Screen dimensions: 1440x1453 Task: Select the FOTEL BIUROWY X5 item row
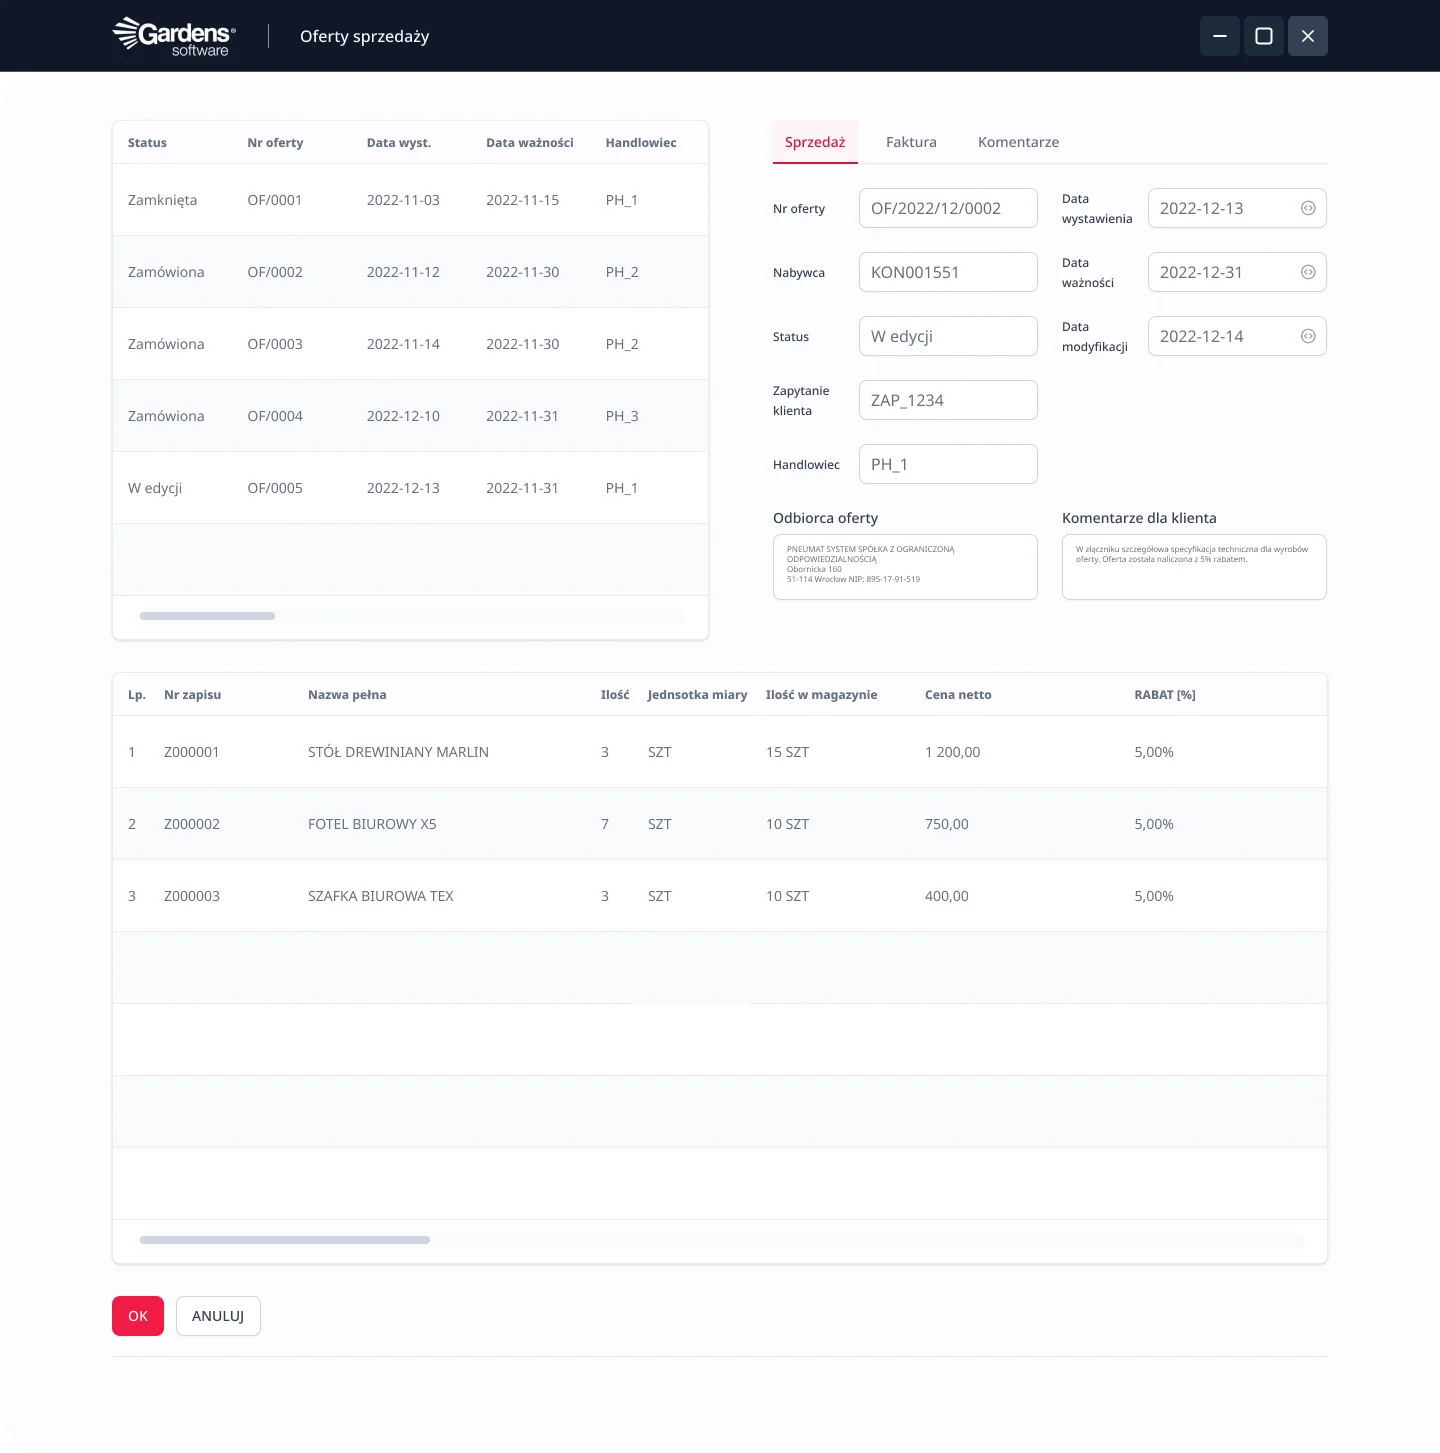point(719,824)
